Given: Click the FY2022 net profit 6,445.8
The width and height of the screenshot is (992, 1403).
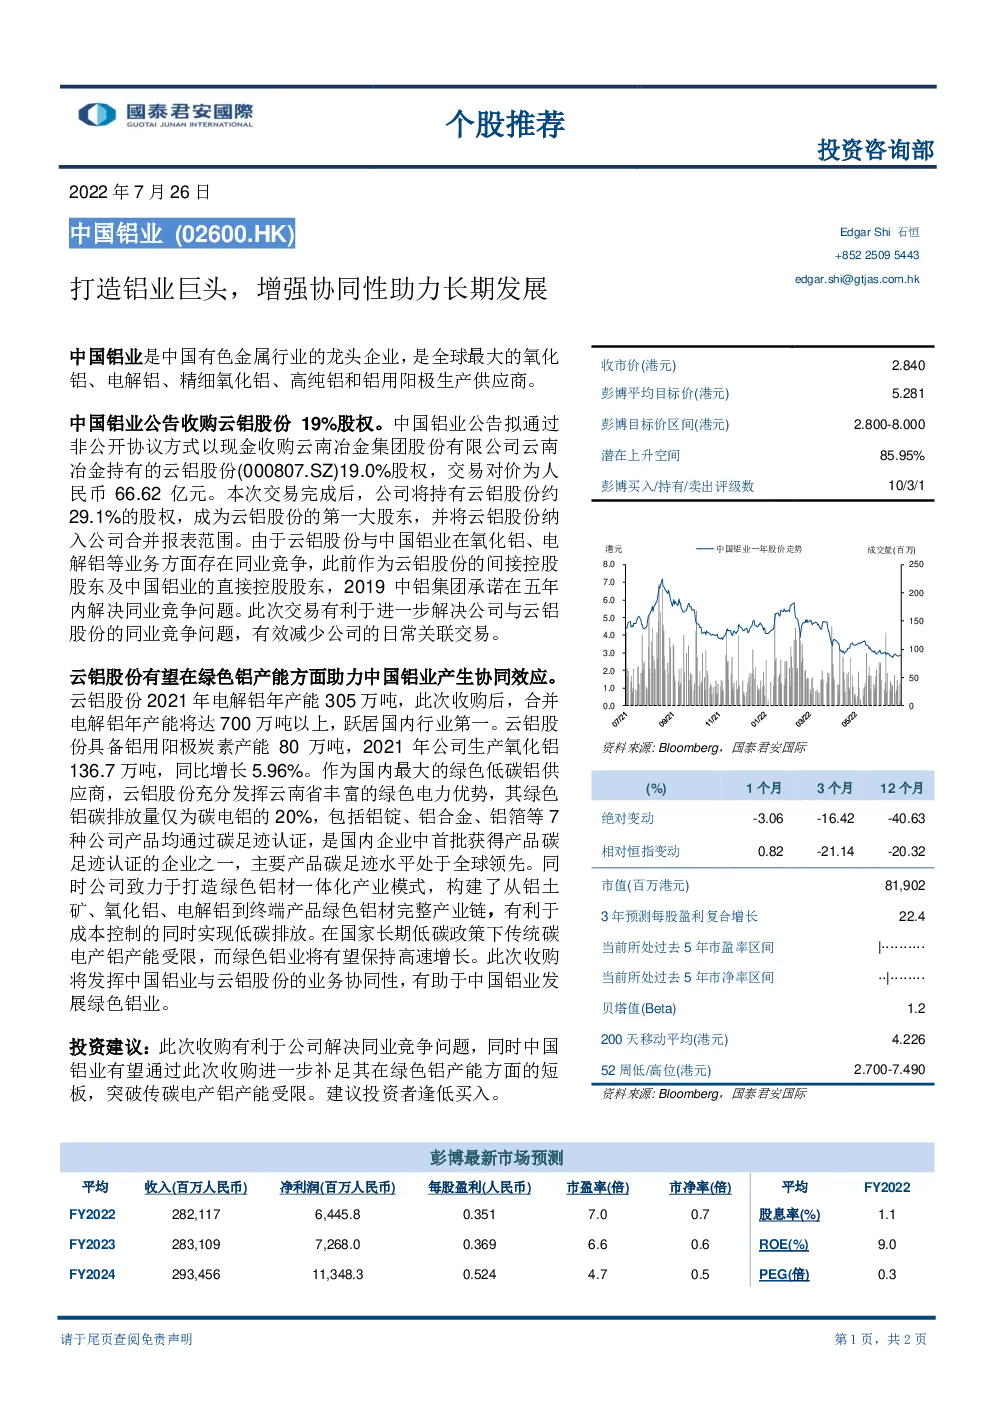Looking at the screenshot, I should point(338,1215).
